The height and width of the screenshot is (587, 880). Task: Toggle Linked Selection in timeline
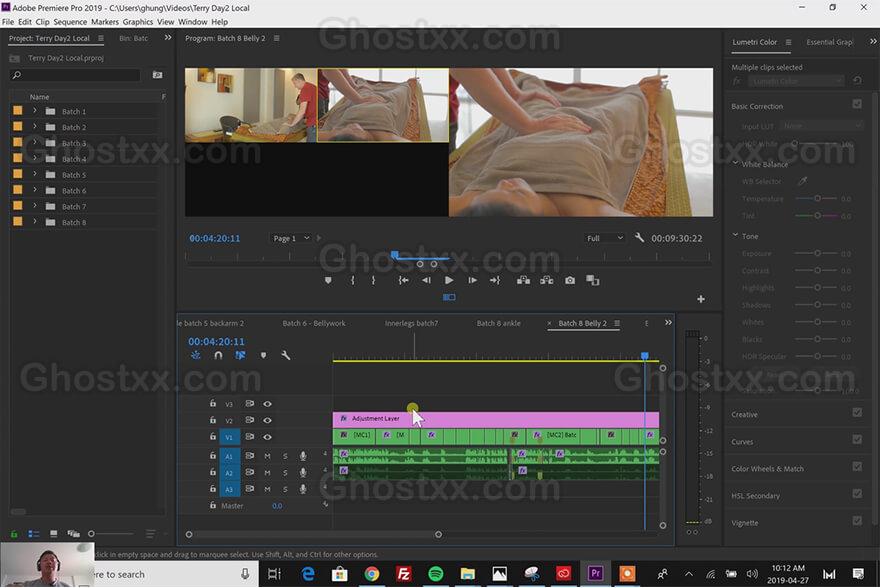coord(240,355)
